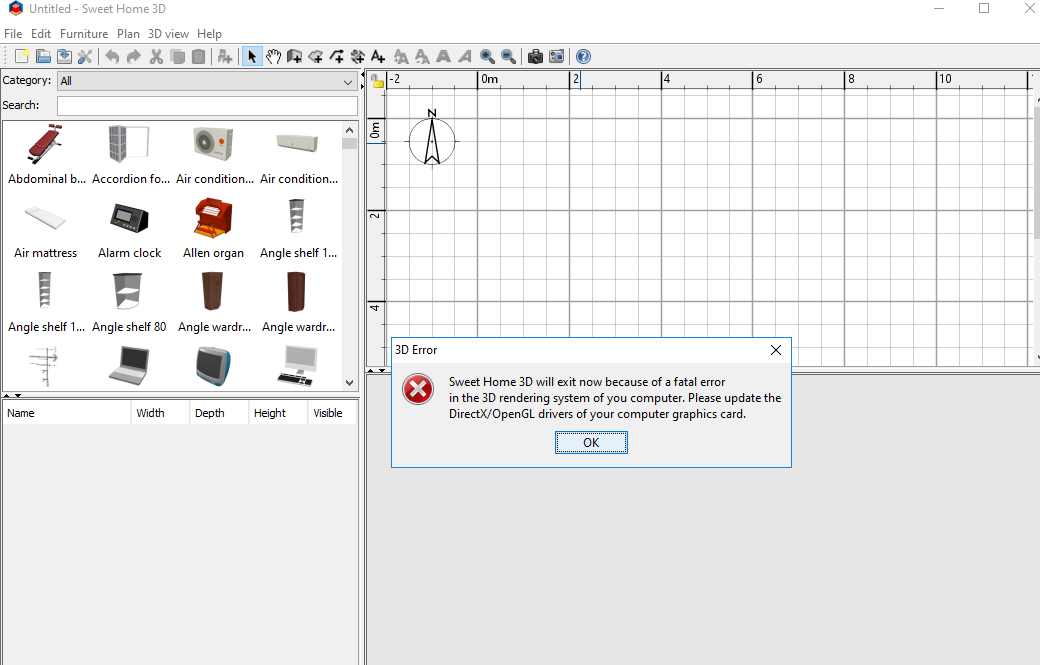Sort furniture list by Depth column

[220, 413]
